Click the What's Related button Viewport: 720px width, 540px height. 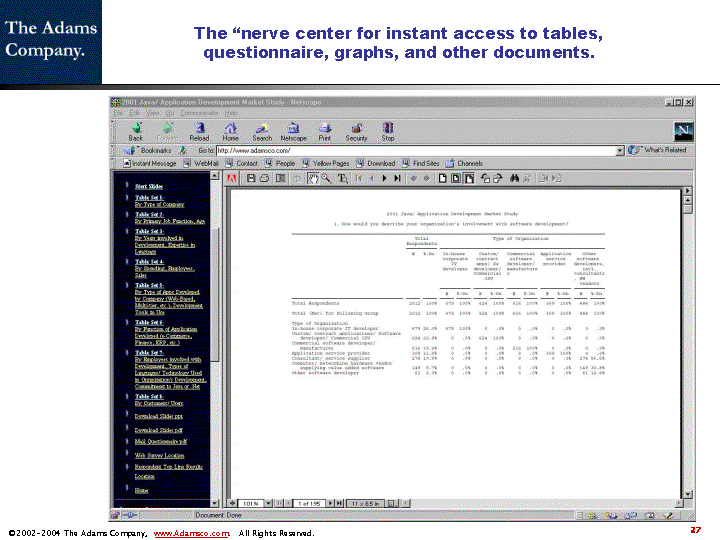[659, 150]
